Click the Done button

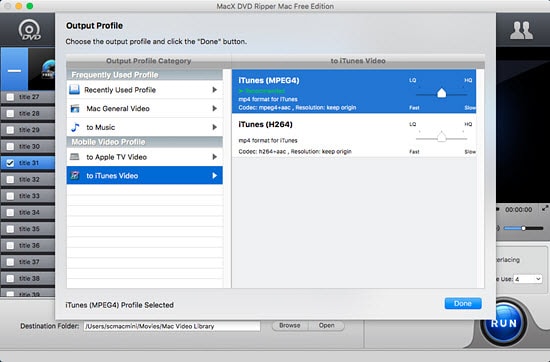[463, 304]
